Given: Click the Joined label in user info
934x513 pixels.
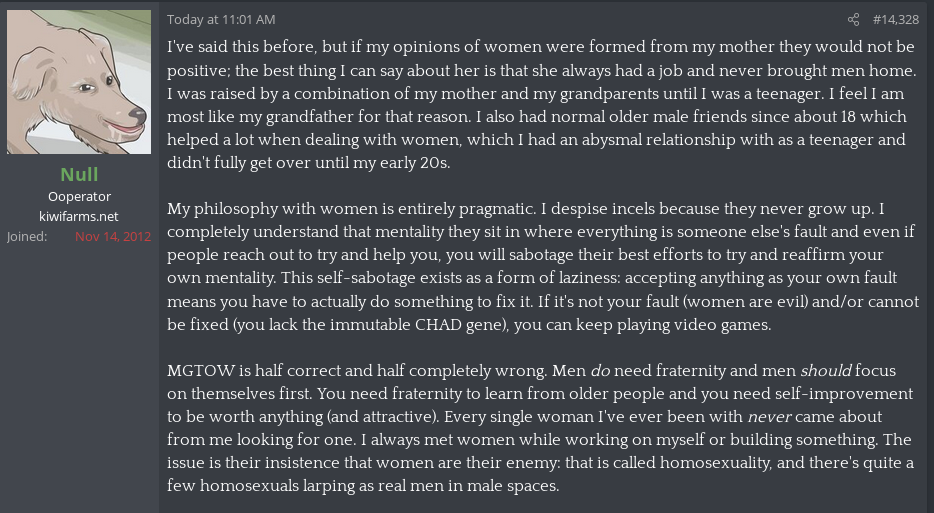Looking at the screenshot, I should tap(26, 237).
